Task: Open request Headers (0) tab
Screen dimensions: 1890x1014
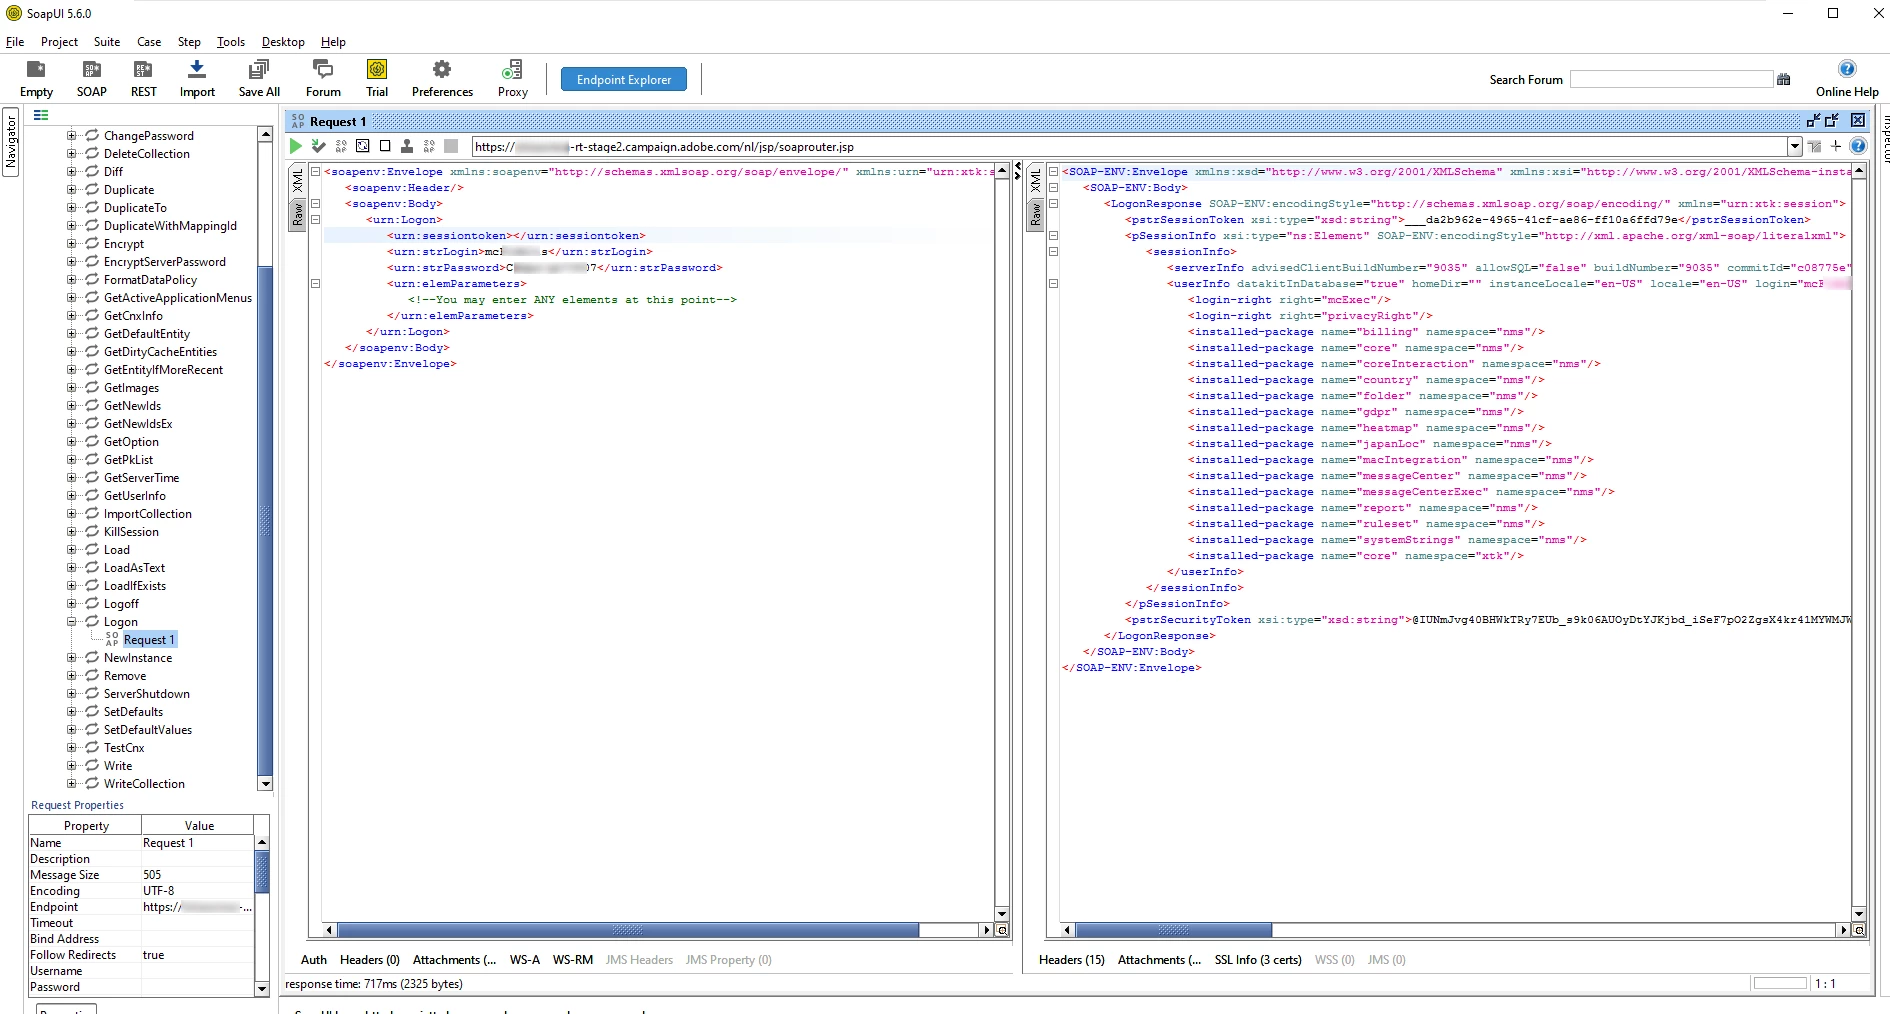Action: tap(370, 960)
